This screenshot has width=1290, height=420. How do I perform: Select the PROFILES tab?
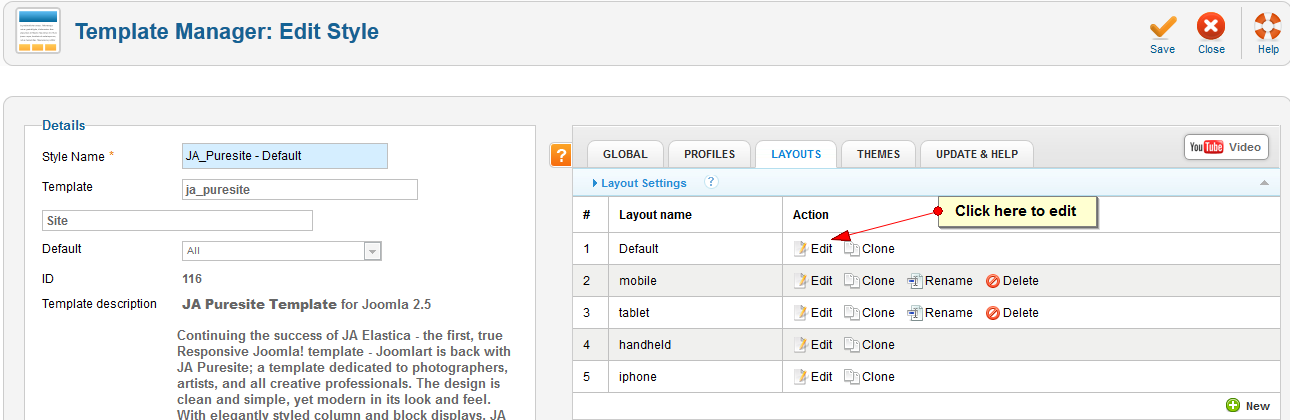(709, 154)
